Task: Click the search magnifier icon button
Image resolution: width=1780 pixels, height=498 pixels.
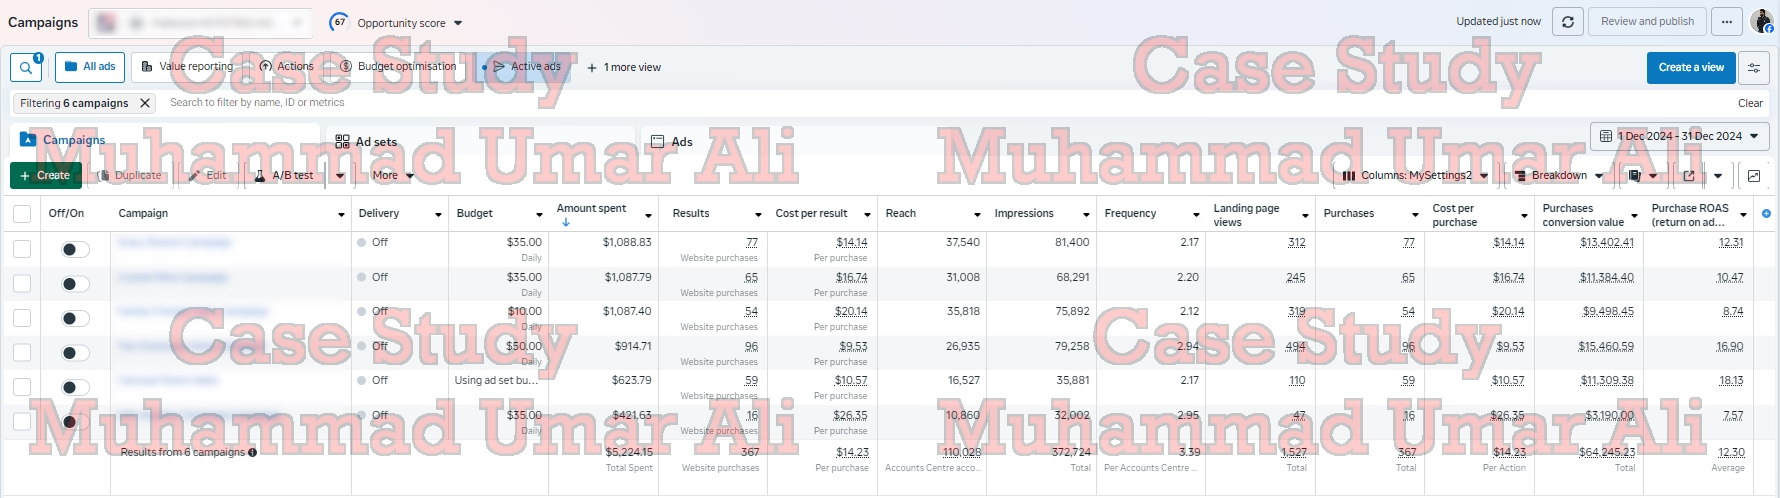Action: point(25,68)
